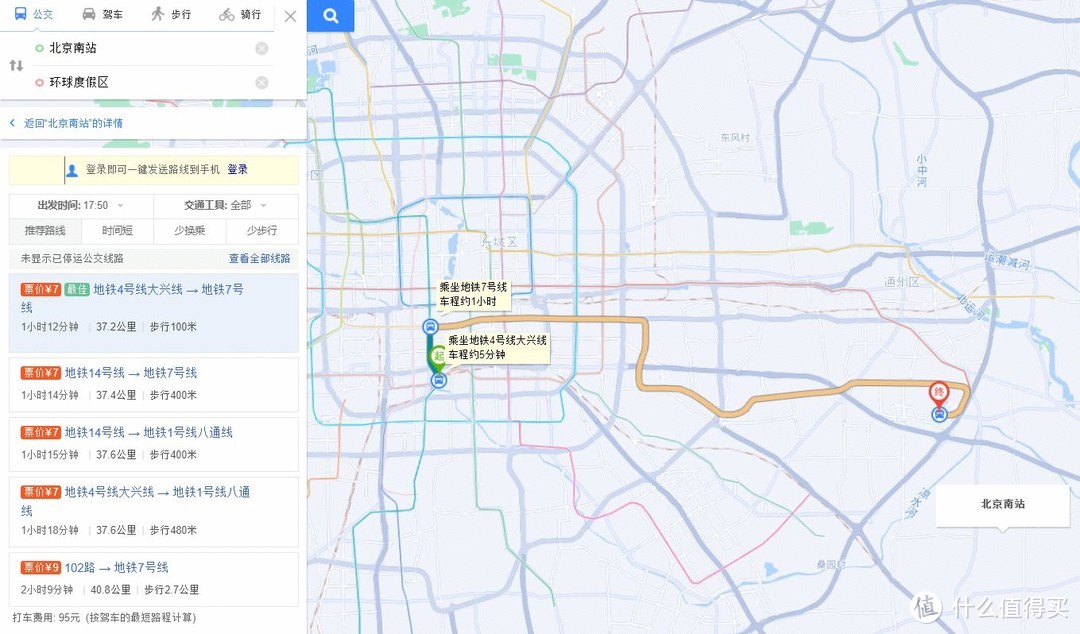This screenshot has height=634, width=1080.
Task: Clear the 环球度假区 destination field
Action: (x=262, y=83)
